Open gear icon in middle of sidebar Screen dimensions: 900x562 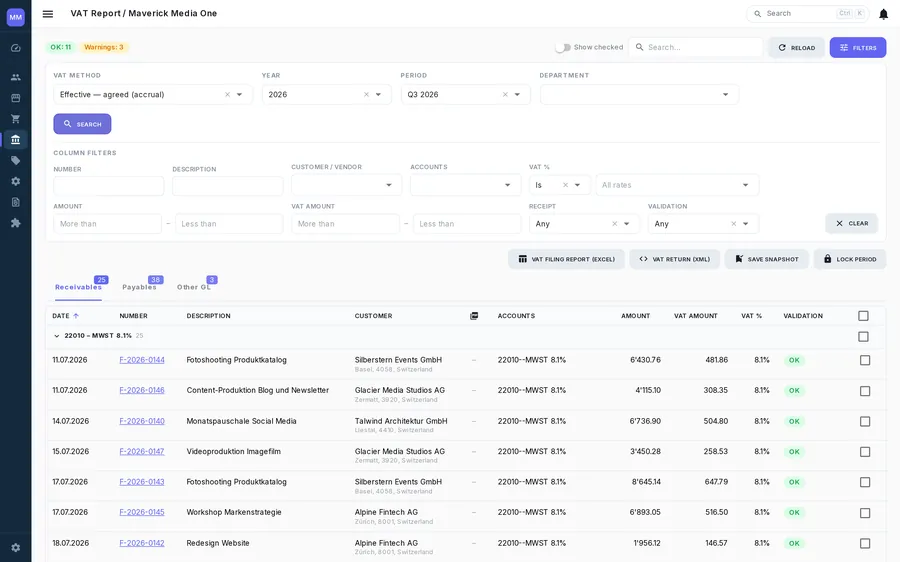coord(15,181)
